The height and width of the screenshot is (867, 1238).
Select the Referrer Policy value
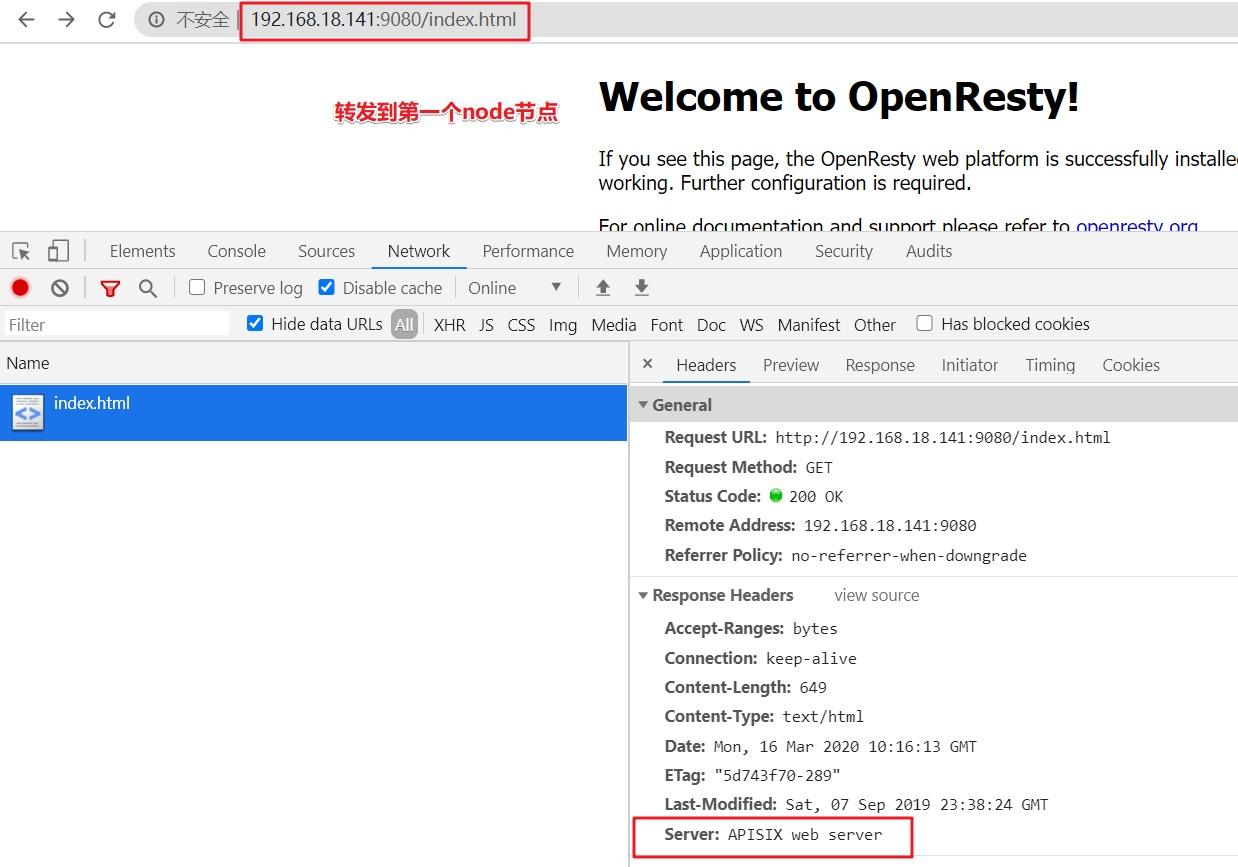(909, 555)
